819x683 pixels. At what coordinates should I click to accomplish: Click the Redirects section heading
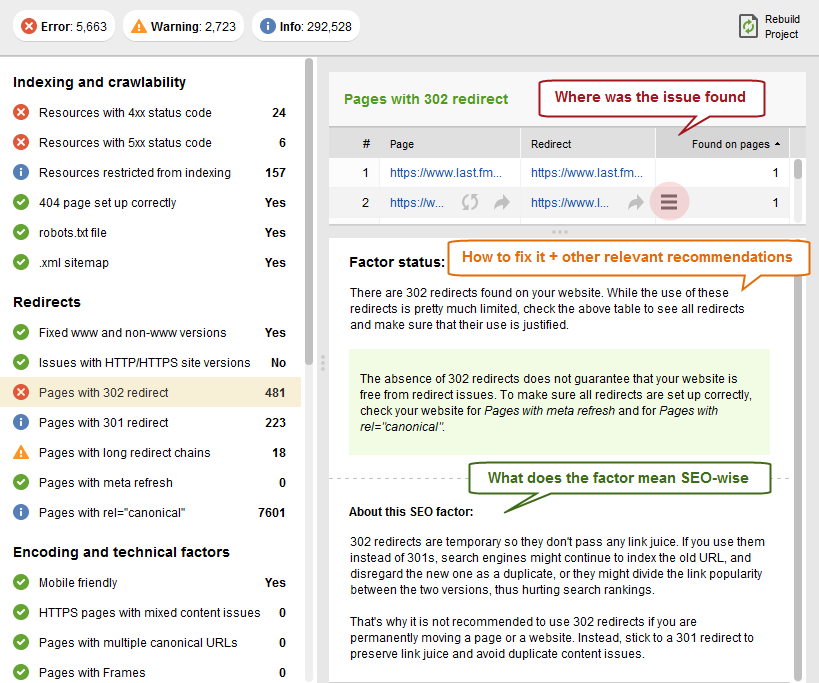[x=47, y=302]
